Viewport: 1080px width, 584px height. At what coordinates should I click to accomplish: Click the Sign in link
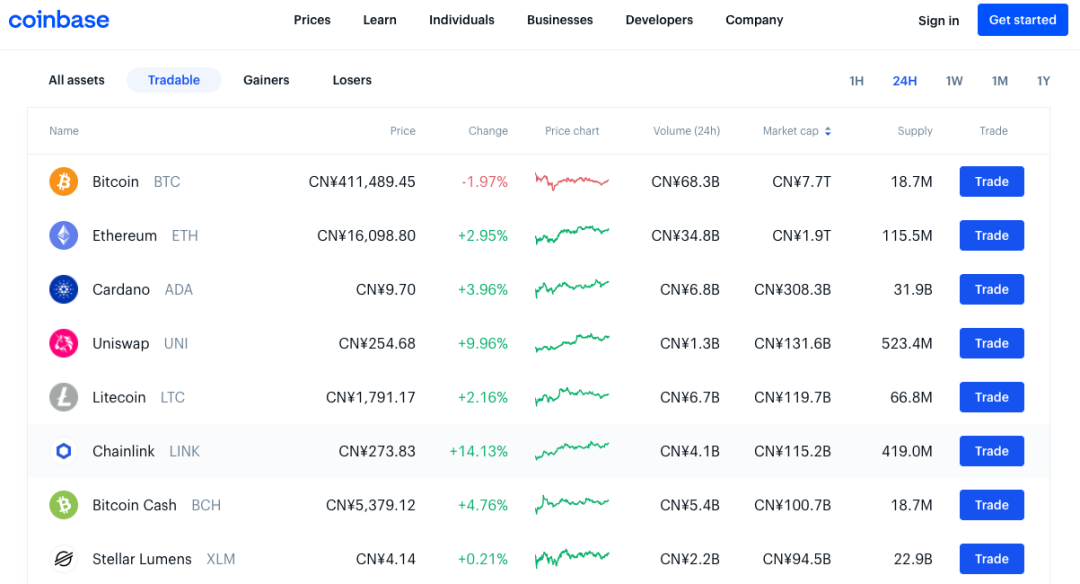(938, 21)
